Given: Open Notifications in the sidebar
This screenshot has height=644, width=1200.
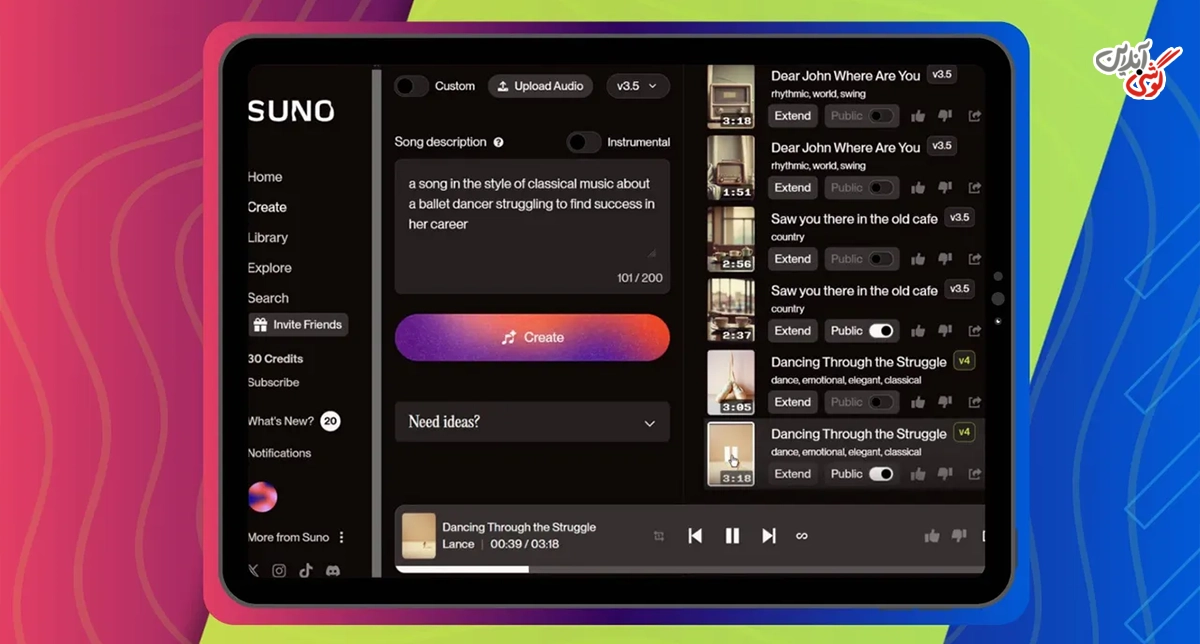Looking at the screenshot, I should (x=279, y=453).
